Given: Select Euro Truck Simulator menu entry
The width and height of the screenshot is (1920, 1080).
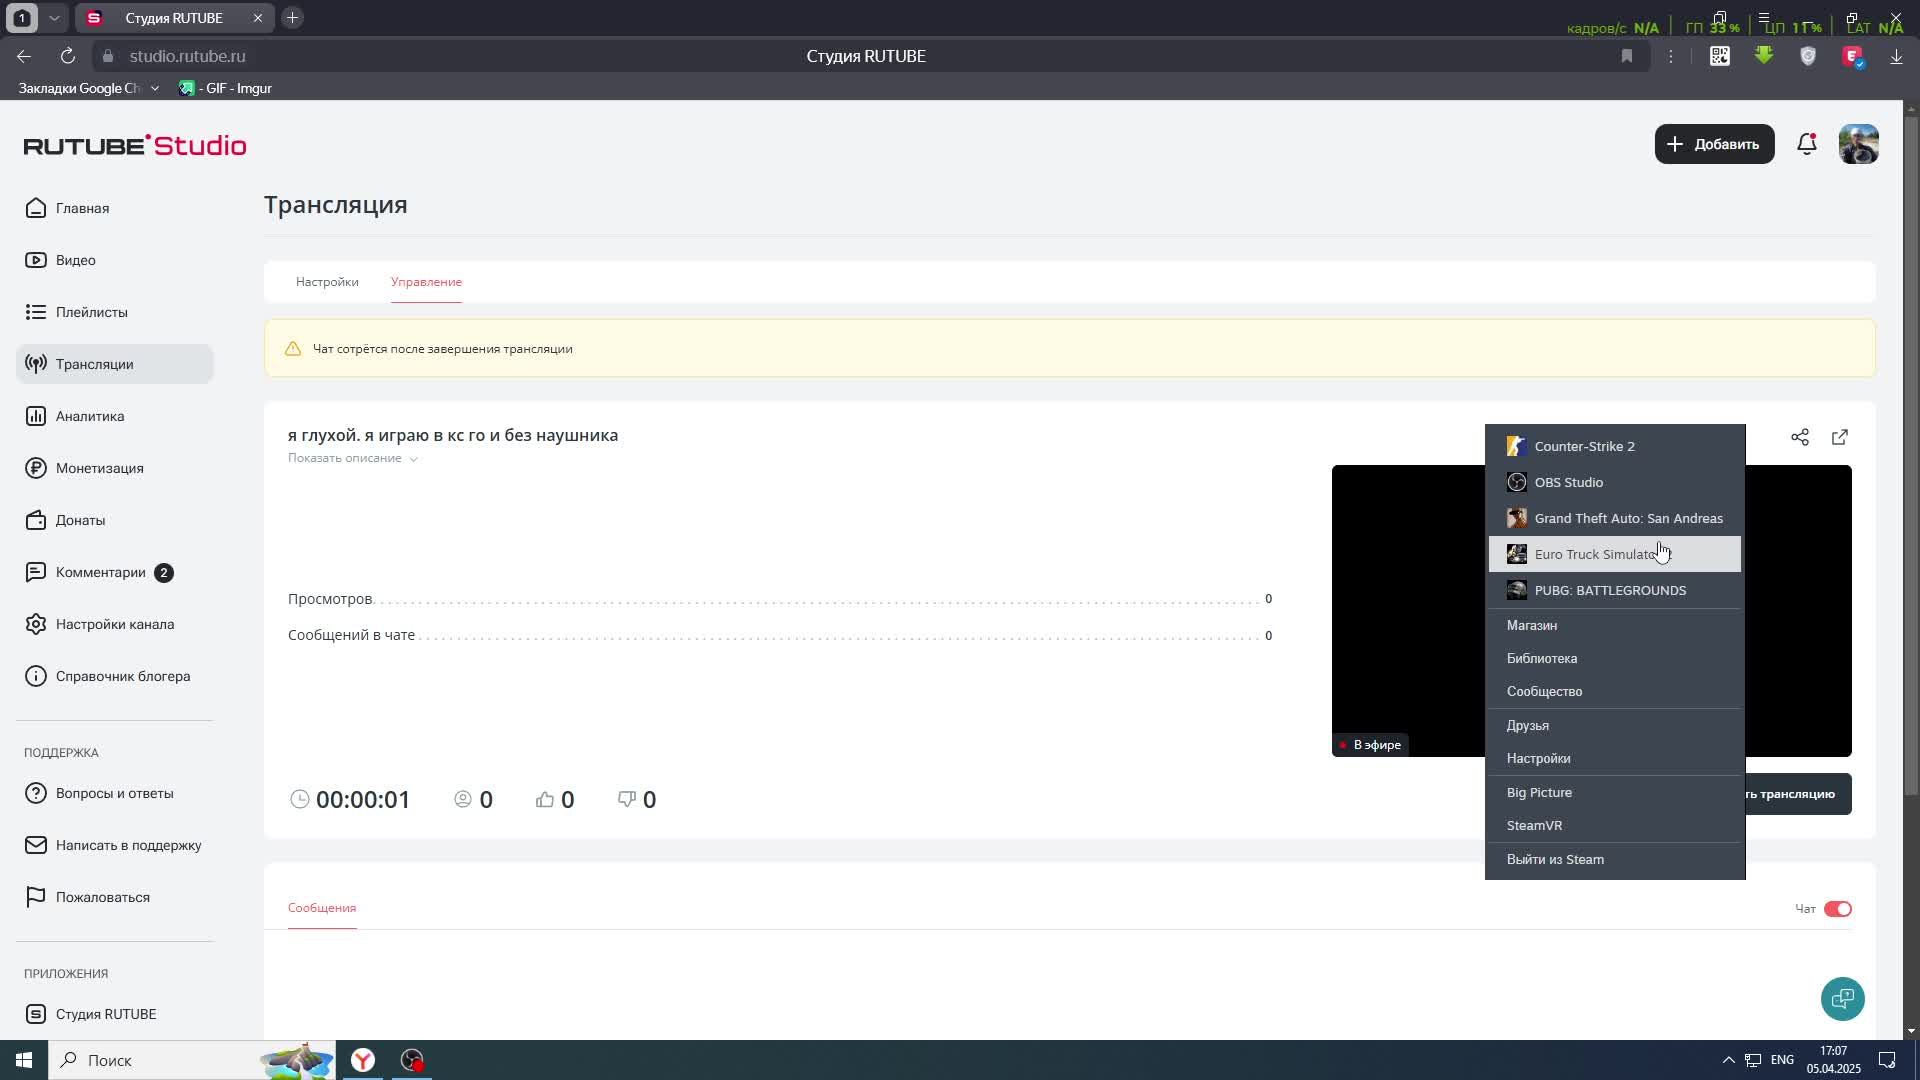Looking at the screenshot, I should click(x=1615, y=554).
